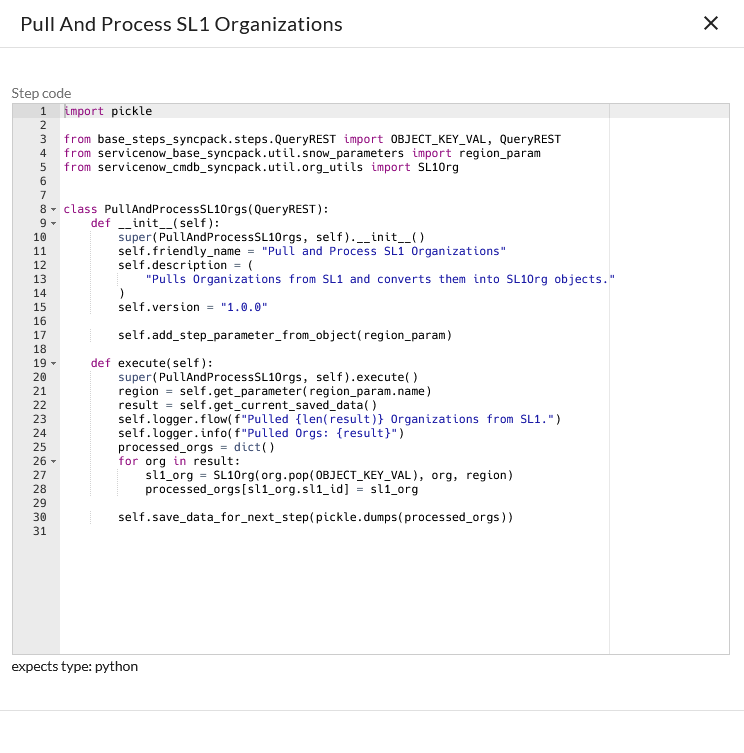Close the Pull And Process SL1 Organizations dialog
The width and height of the screenshot is (744, 753).
[x=711, y=24]
